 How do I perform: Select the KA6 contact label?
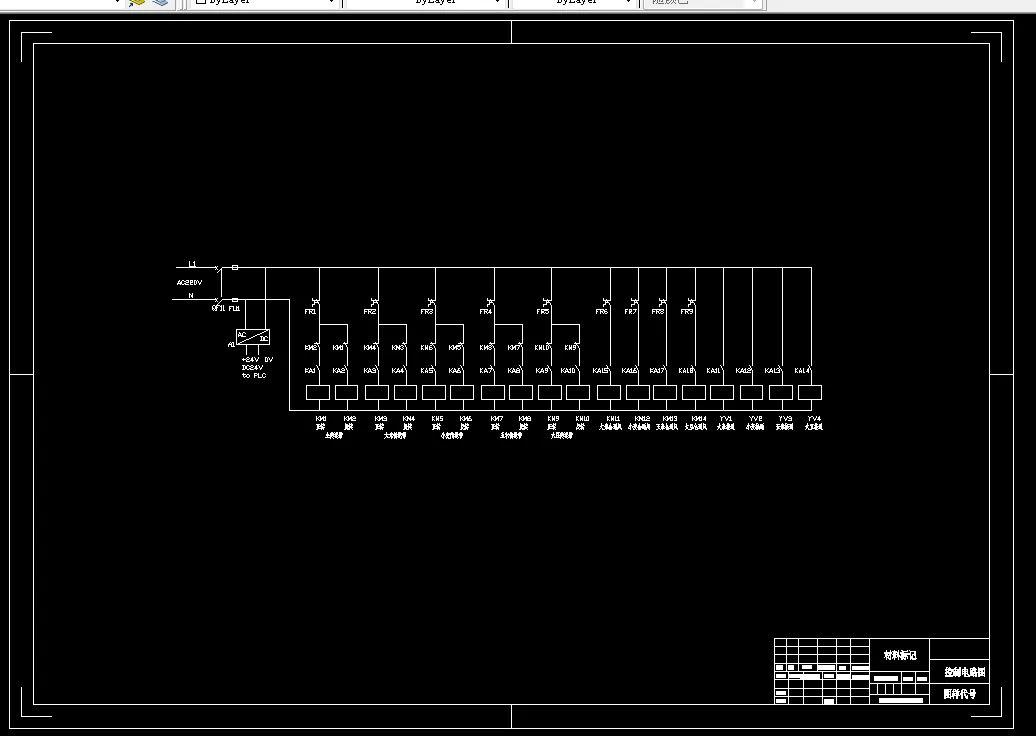click(x=455, y=371)
